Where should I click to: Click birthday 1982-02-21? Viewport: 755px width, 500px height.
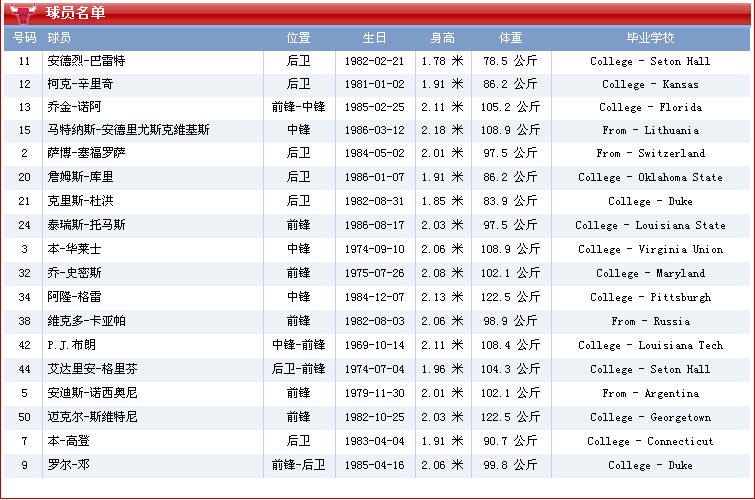tap(375, 61)
